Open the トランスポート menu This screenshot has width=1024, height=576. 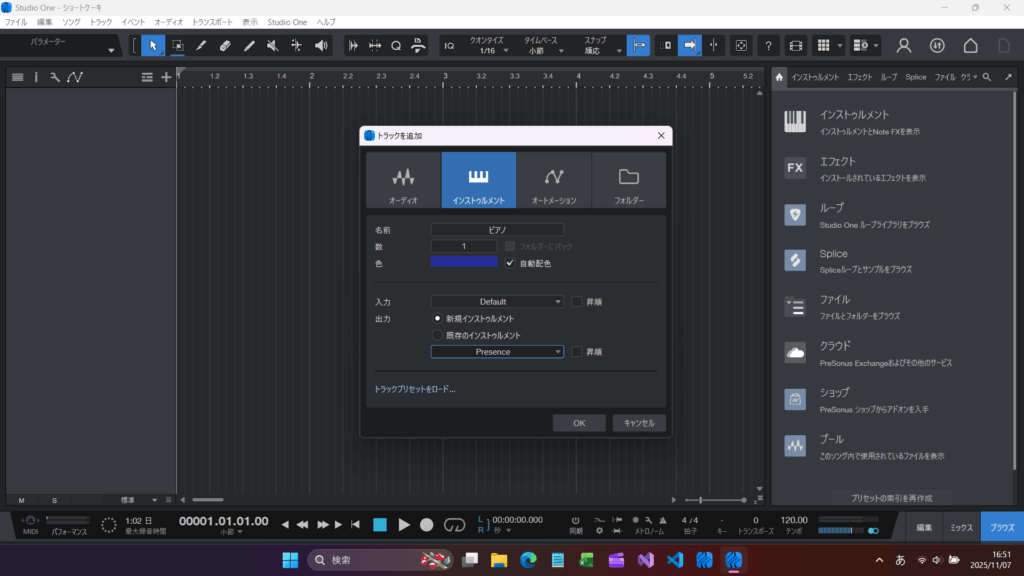tap(211, 21)
